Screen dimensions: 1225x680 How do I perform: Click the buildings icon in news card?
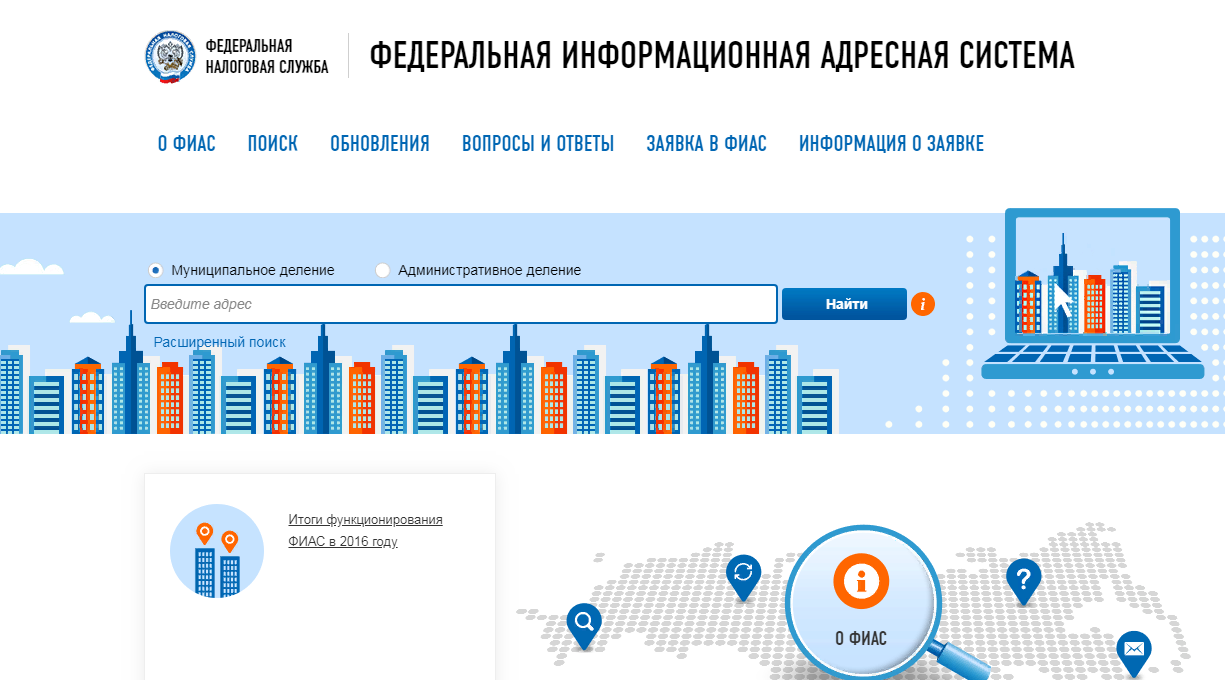pyautogui.click(x=217, y=551)
